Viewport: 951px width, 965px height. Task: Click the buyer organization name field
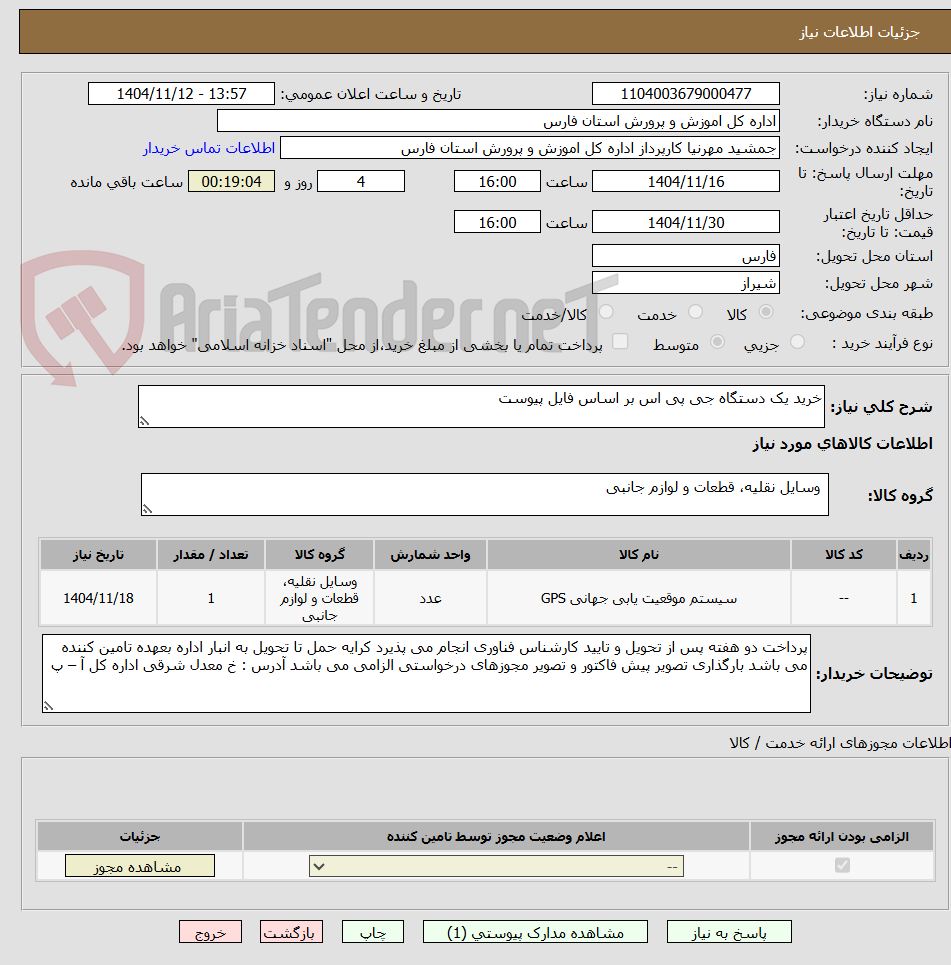tap(498, 121)
